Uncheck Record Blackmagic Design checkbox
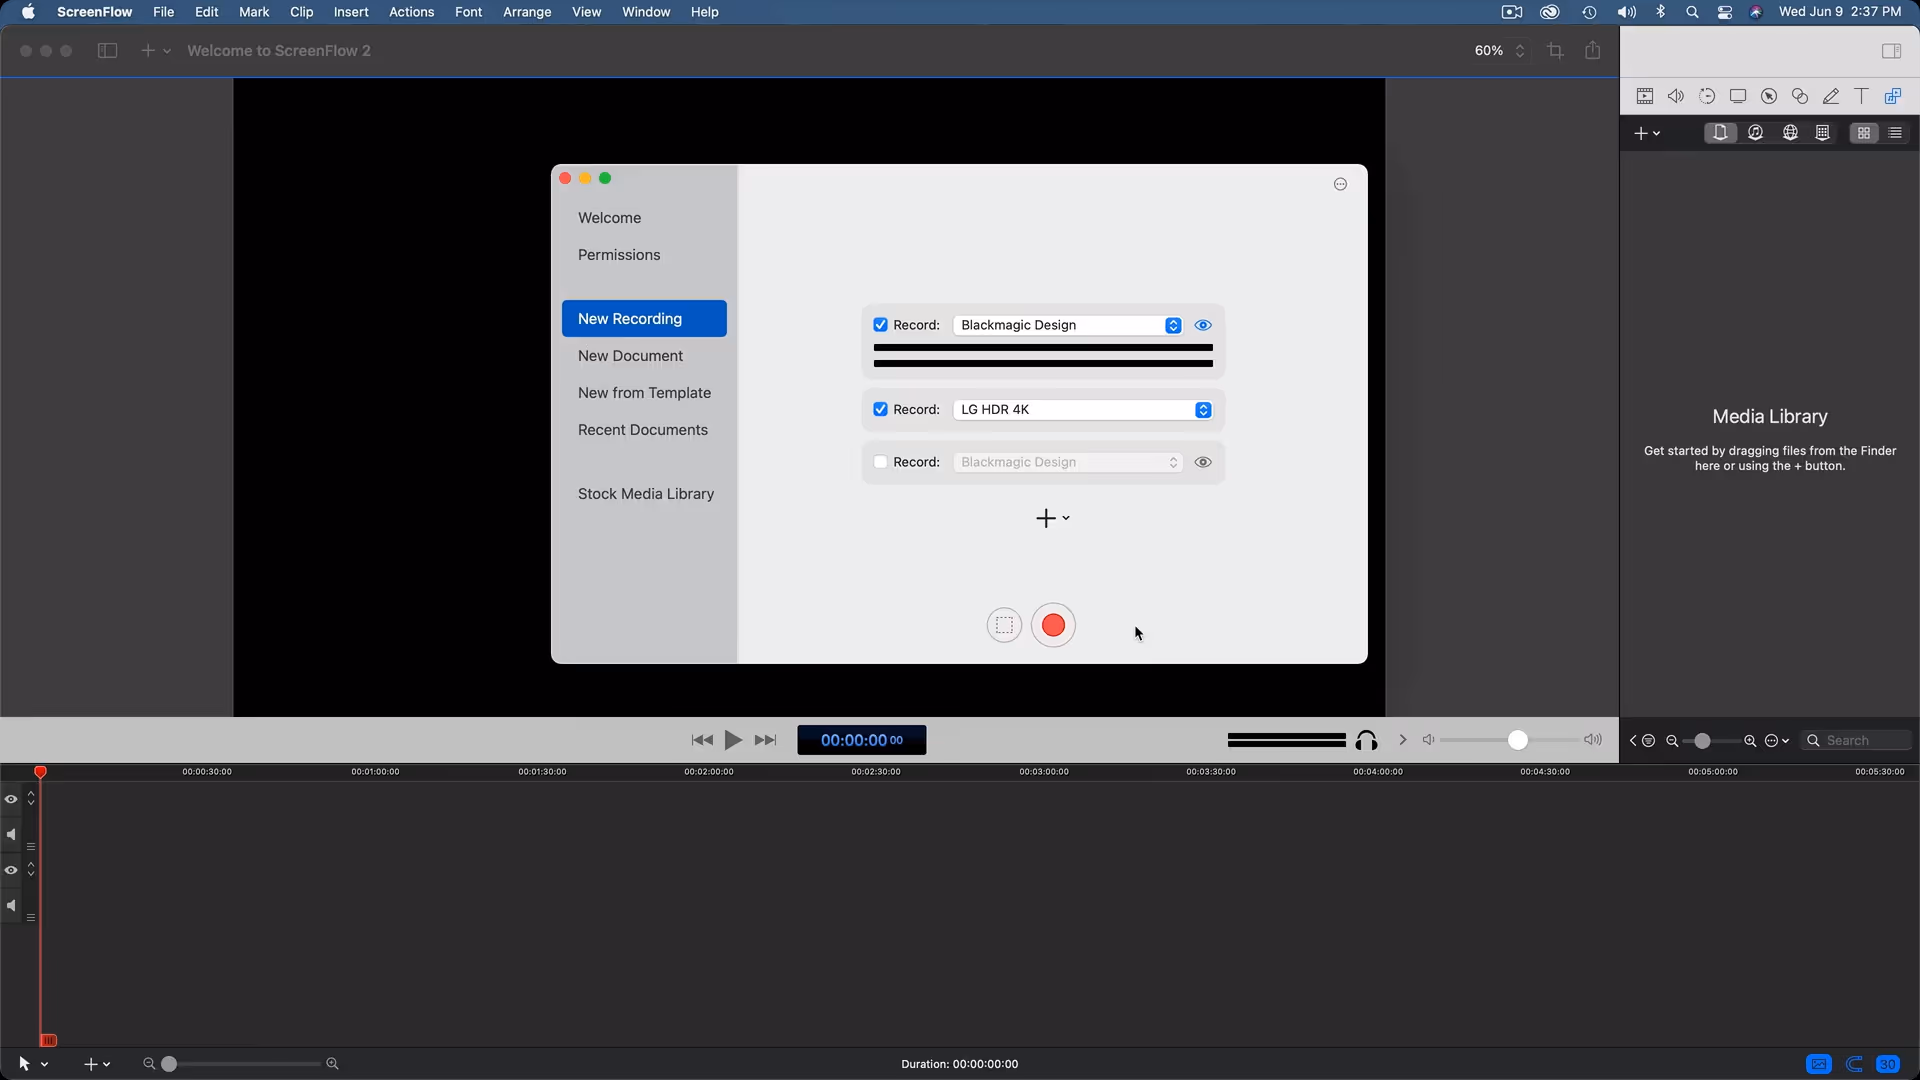 (880, 325)
